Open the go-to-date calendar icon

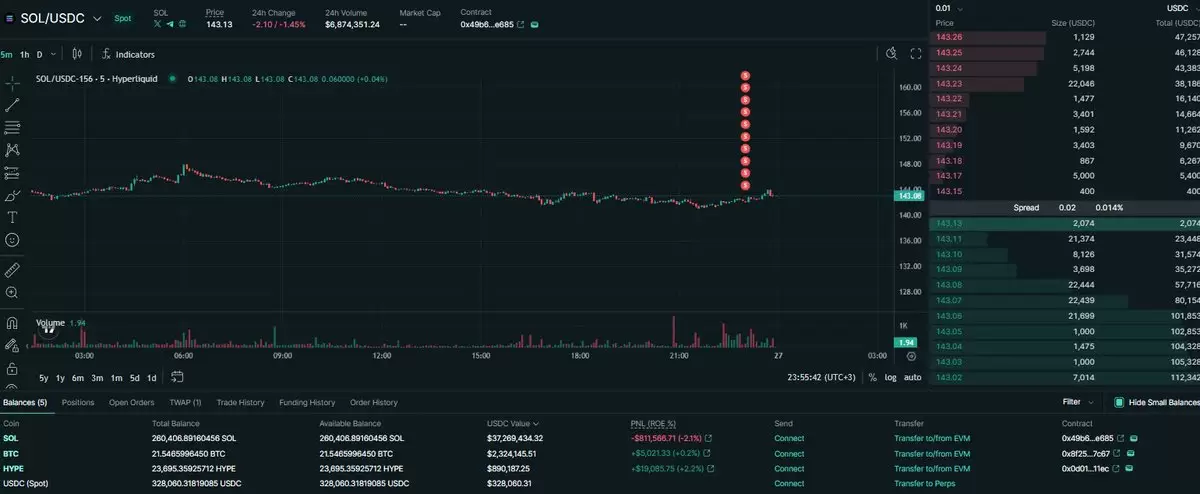[x=177, y=377]
